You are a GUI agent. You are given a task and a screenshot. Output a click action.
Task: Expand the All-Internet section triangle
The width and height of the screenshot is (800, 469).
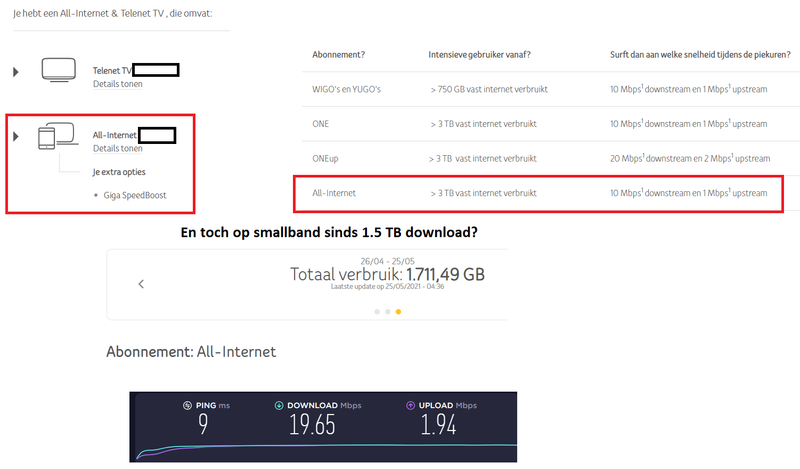(15, 135)
